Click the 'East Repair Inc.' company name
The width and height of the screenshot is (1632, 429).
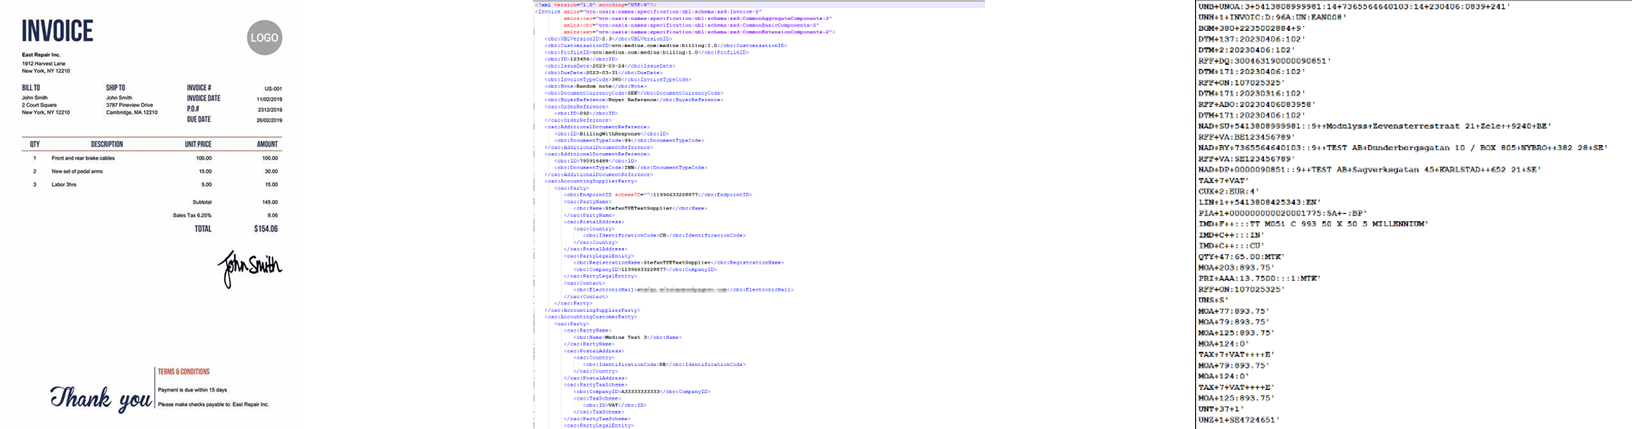(42, 55)
